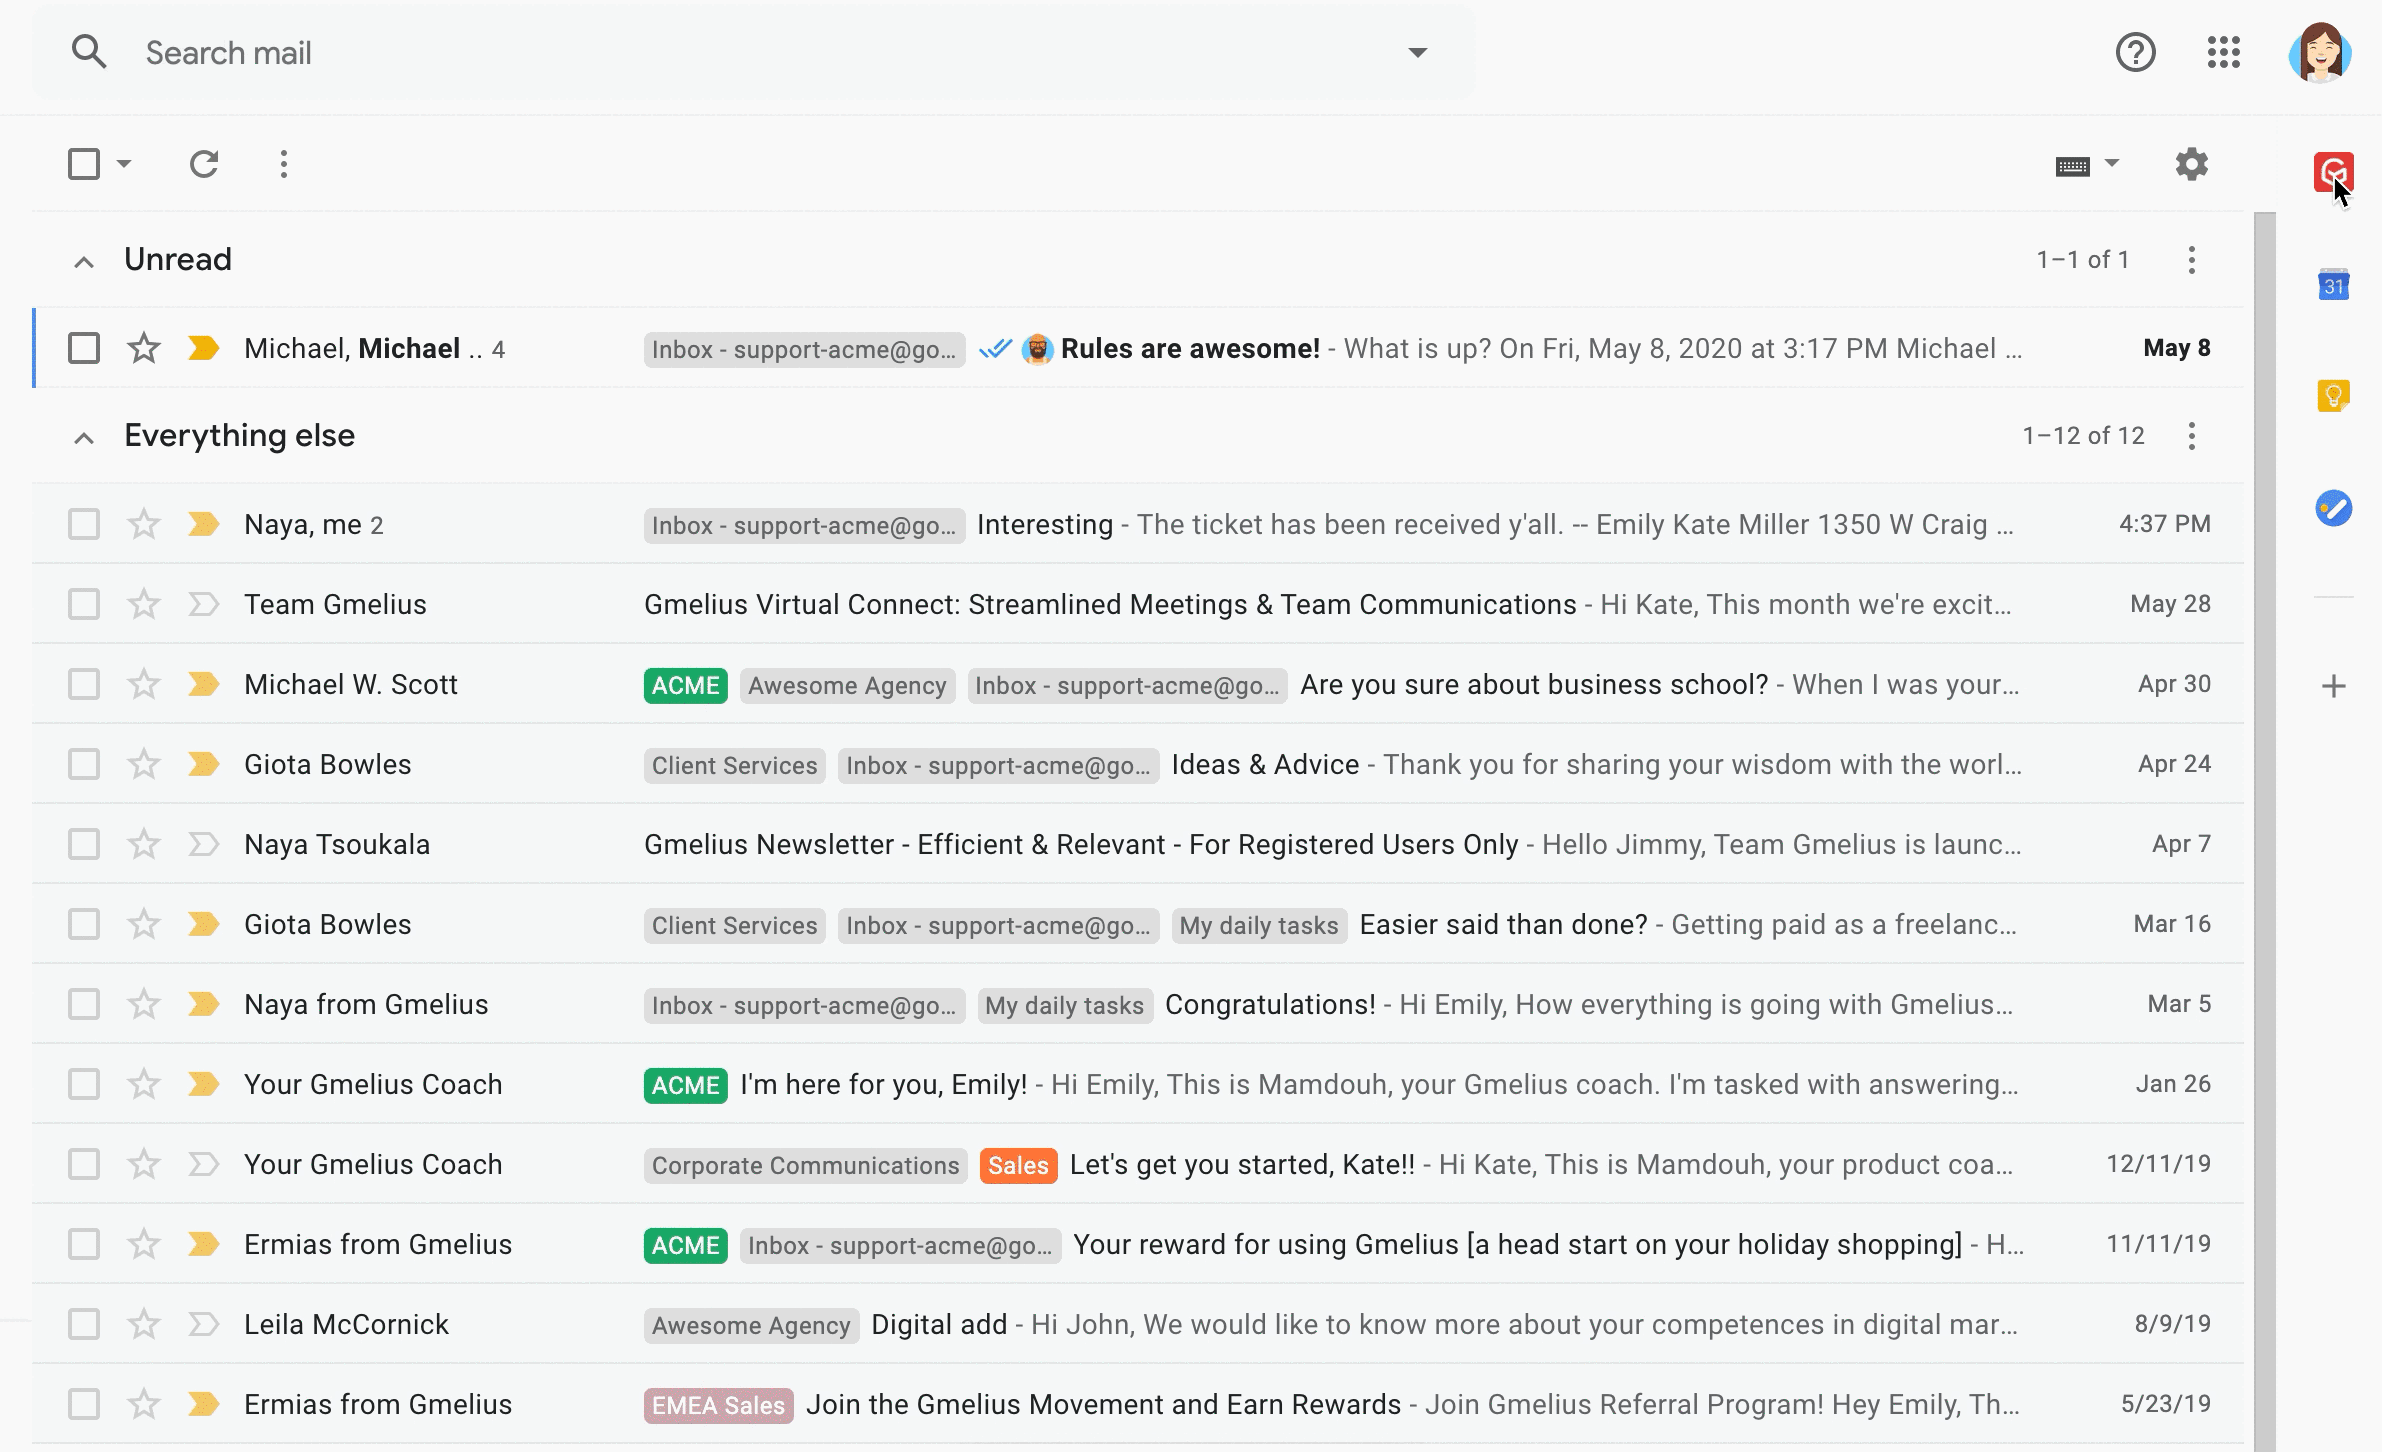
Task: Click the read-receipt double check icon
Action: click(996, 349)
